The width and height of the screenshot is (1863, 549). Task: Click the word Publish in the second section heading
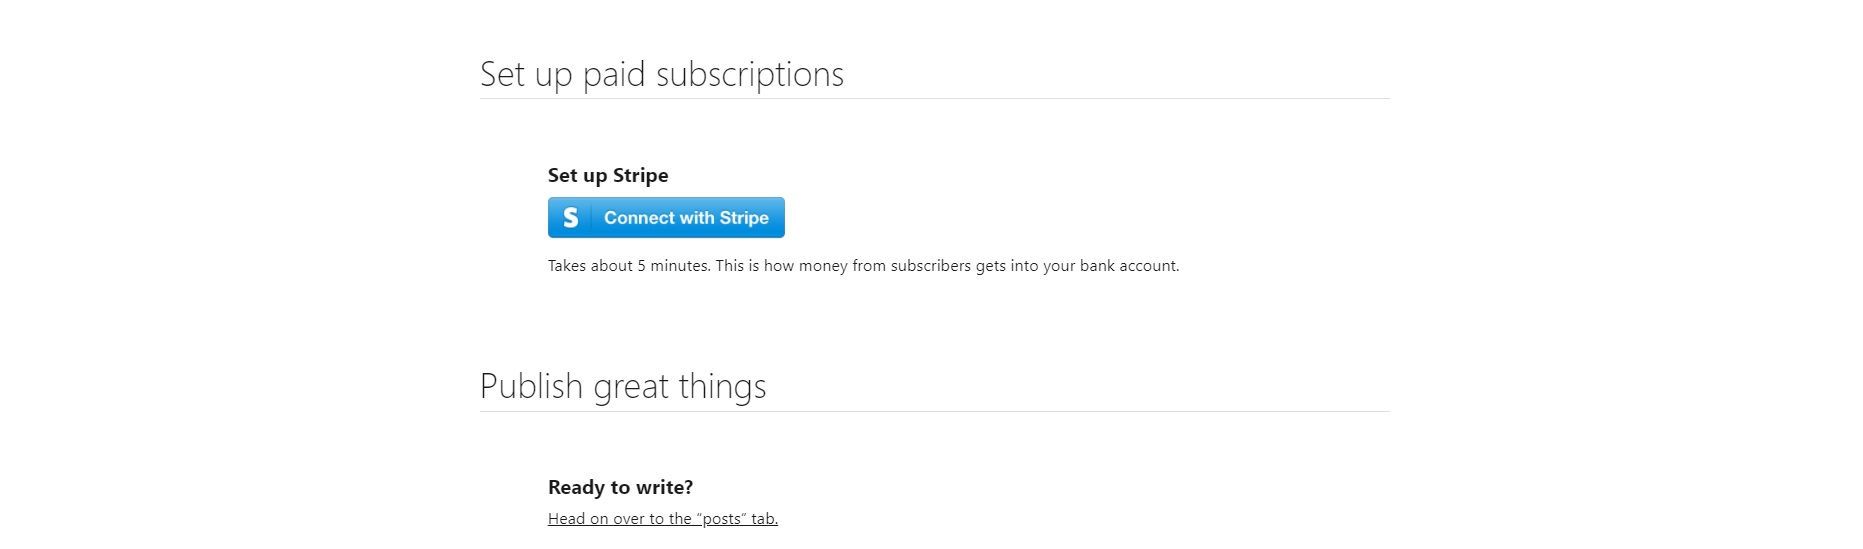[531, 386]
